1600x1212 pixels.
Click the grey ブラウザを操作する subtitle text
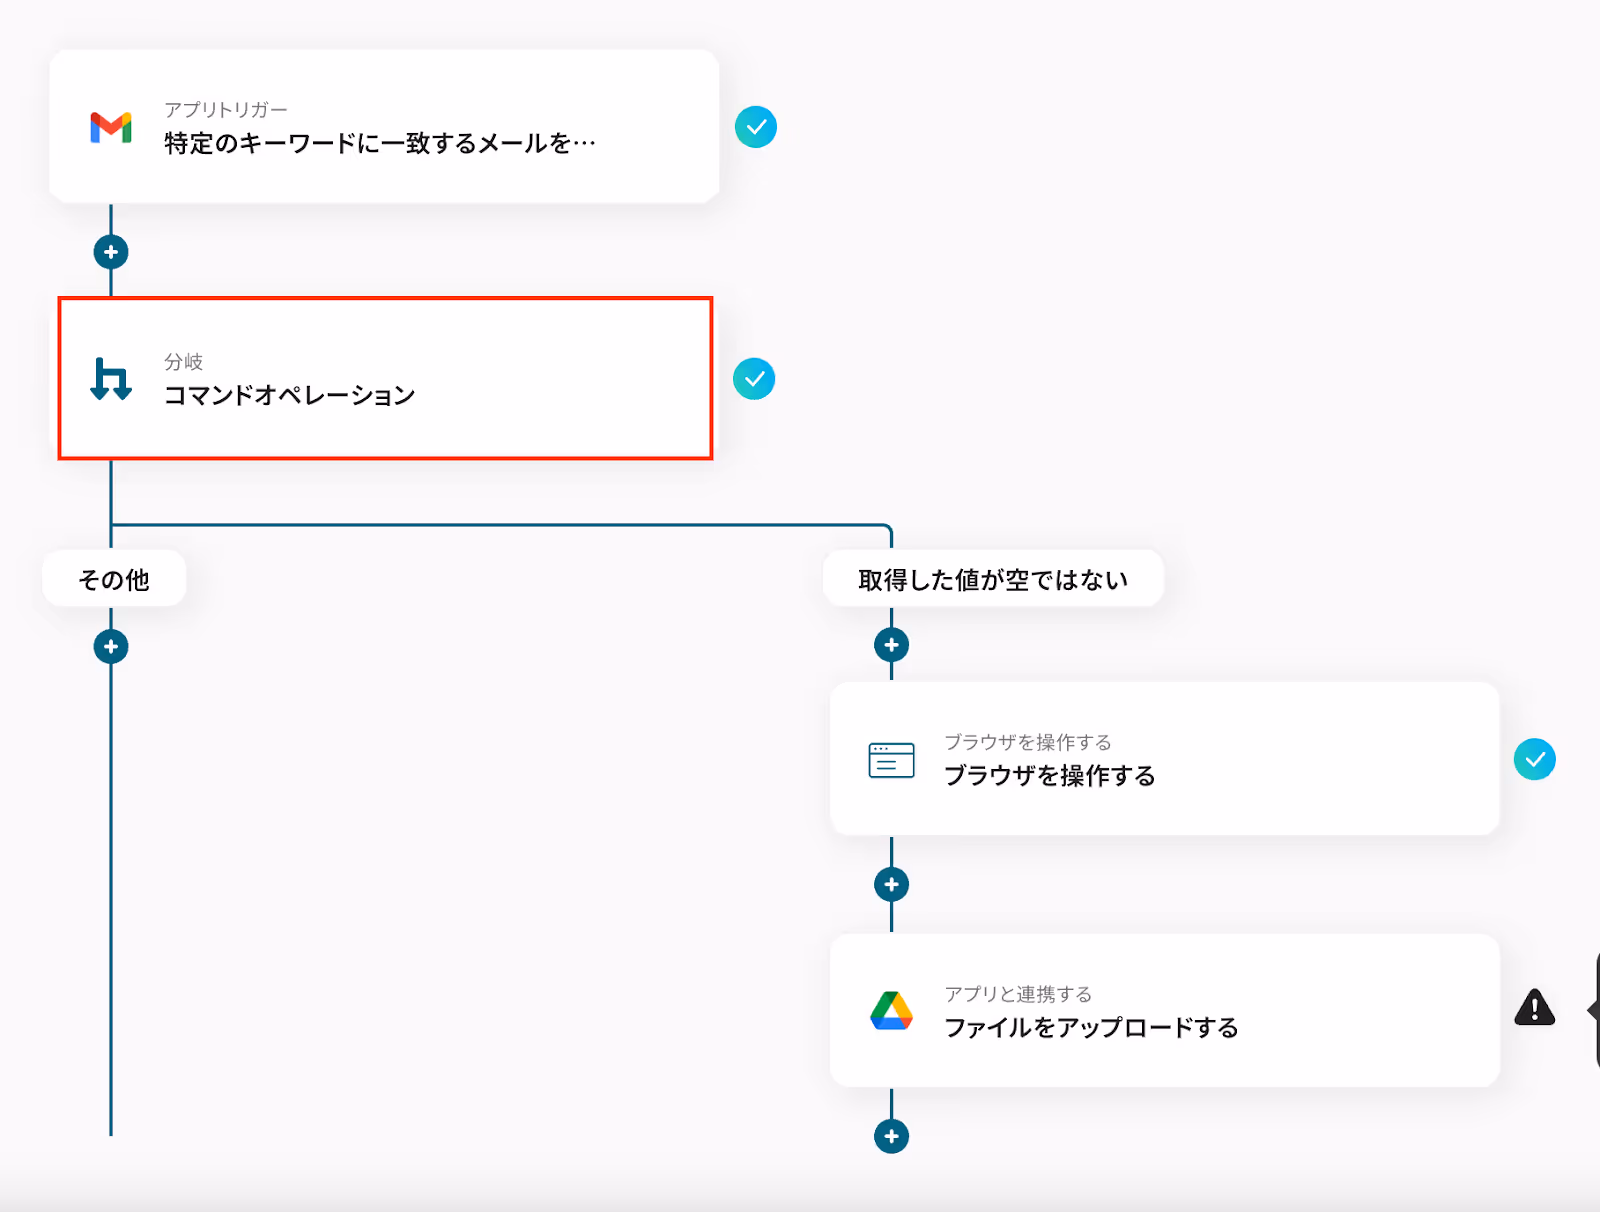[1028, 741]
